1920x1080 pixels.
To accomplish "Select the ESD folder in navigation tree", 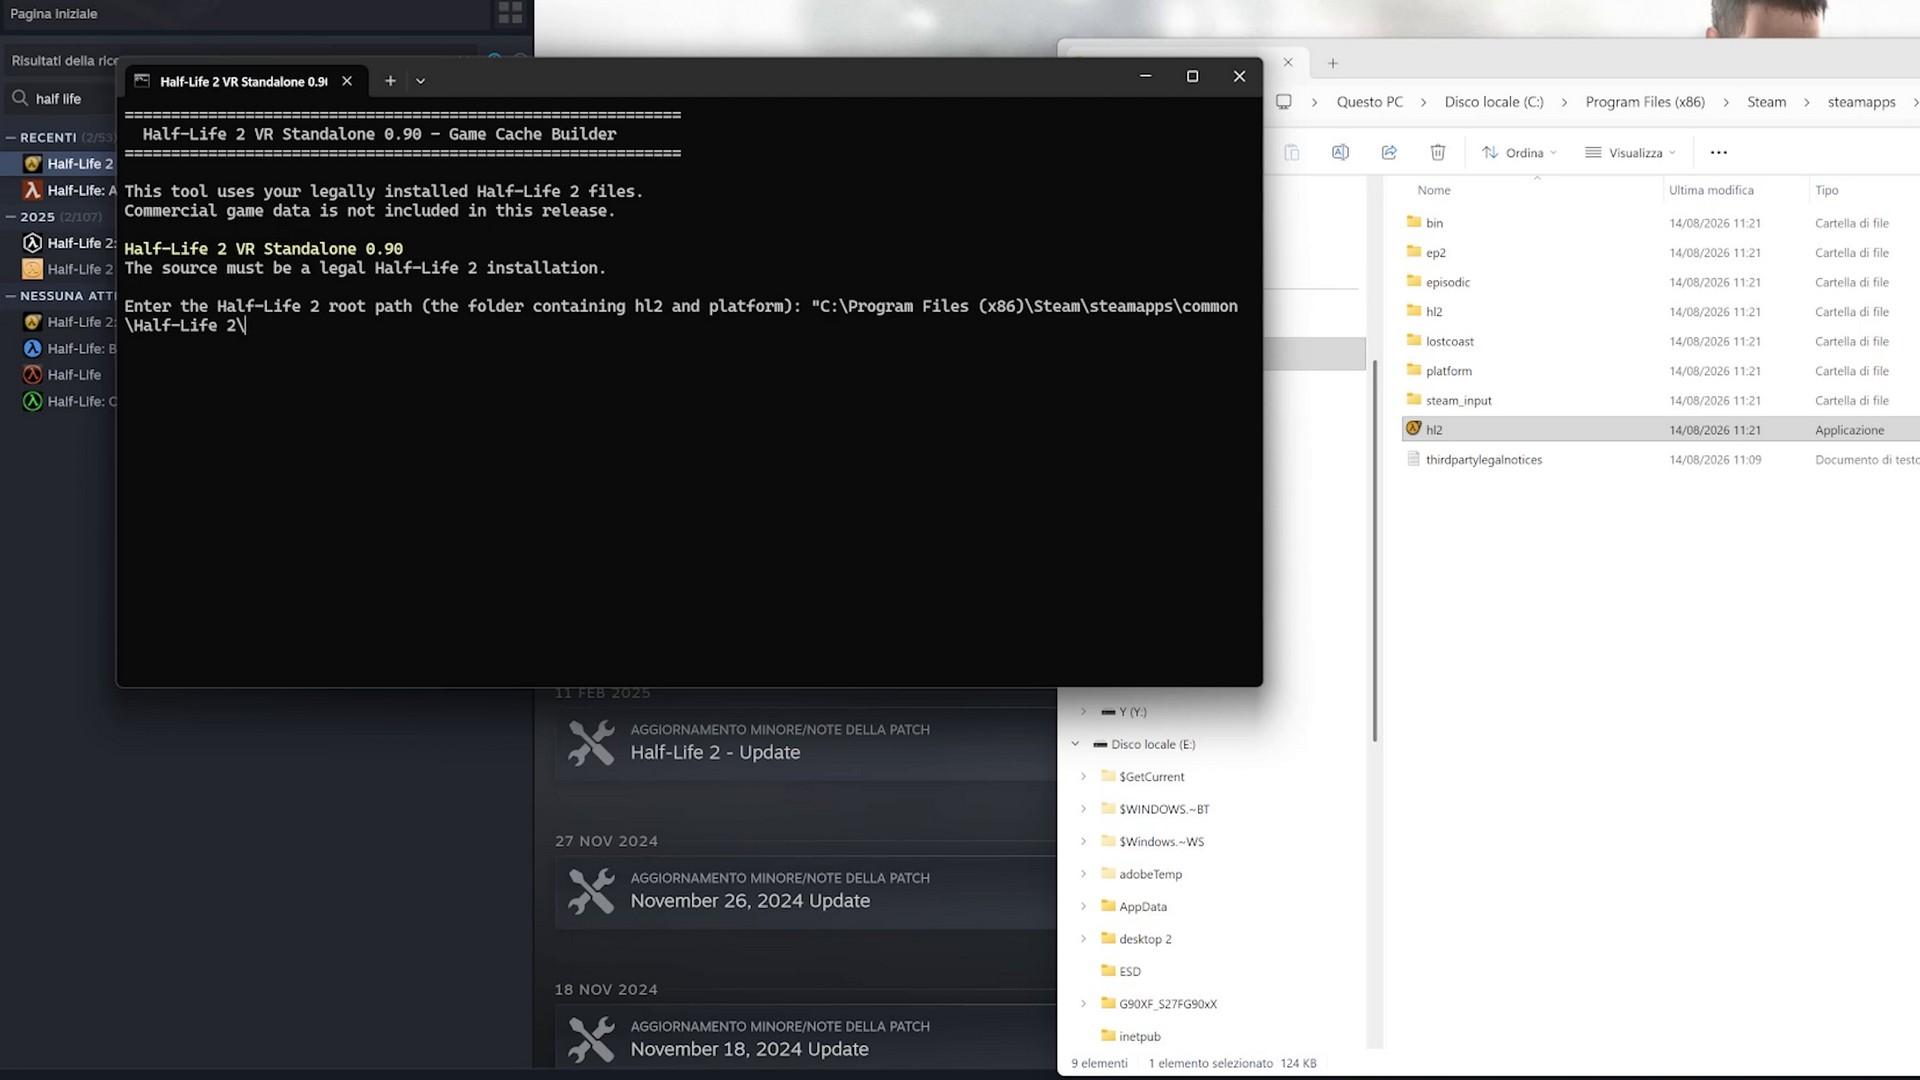I will tap(1130, 971).
